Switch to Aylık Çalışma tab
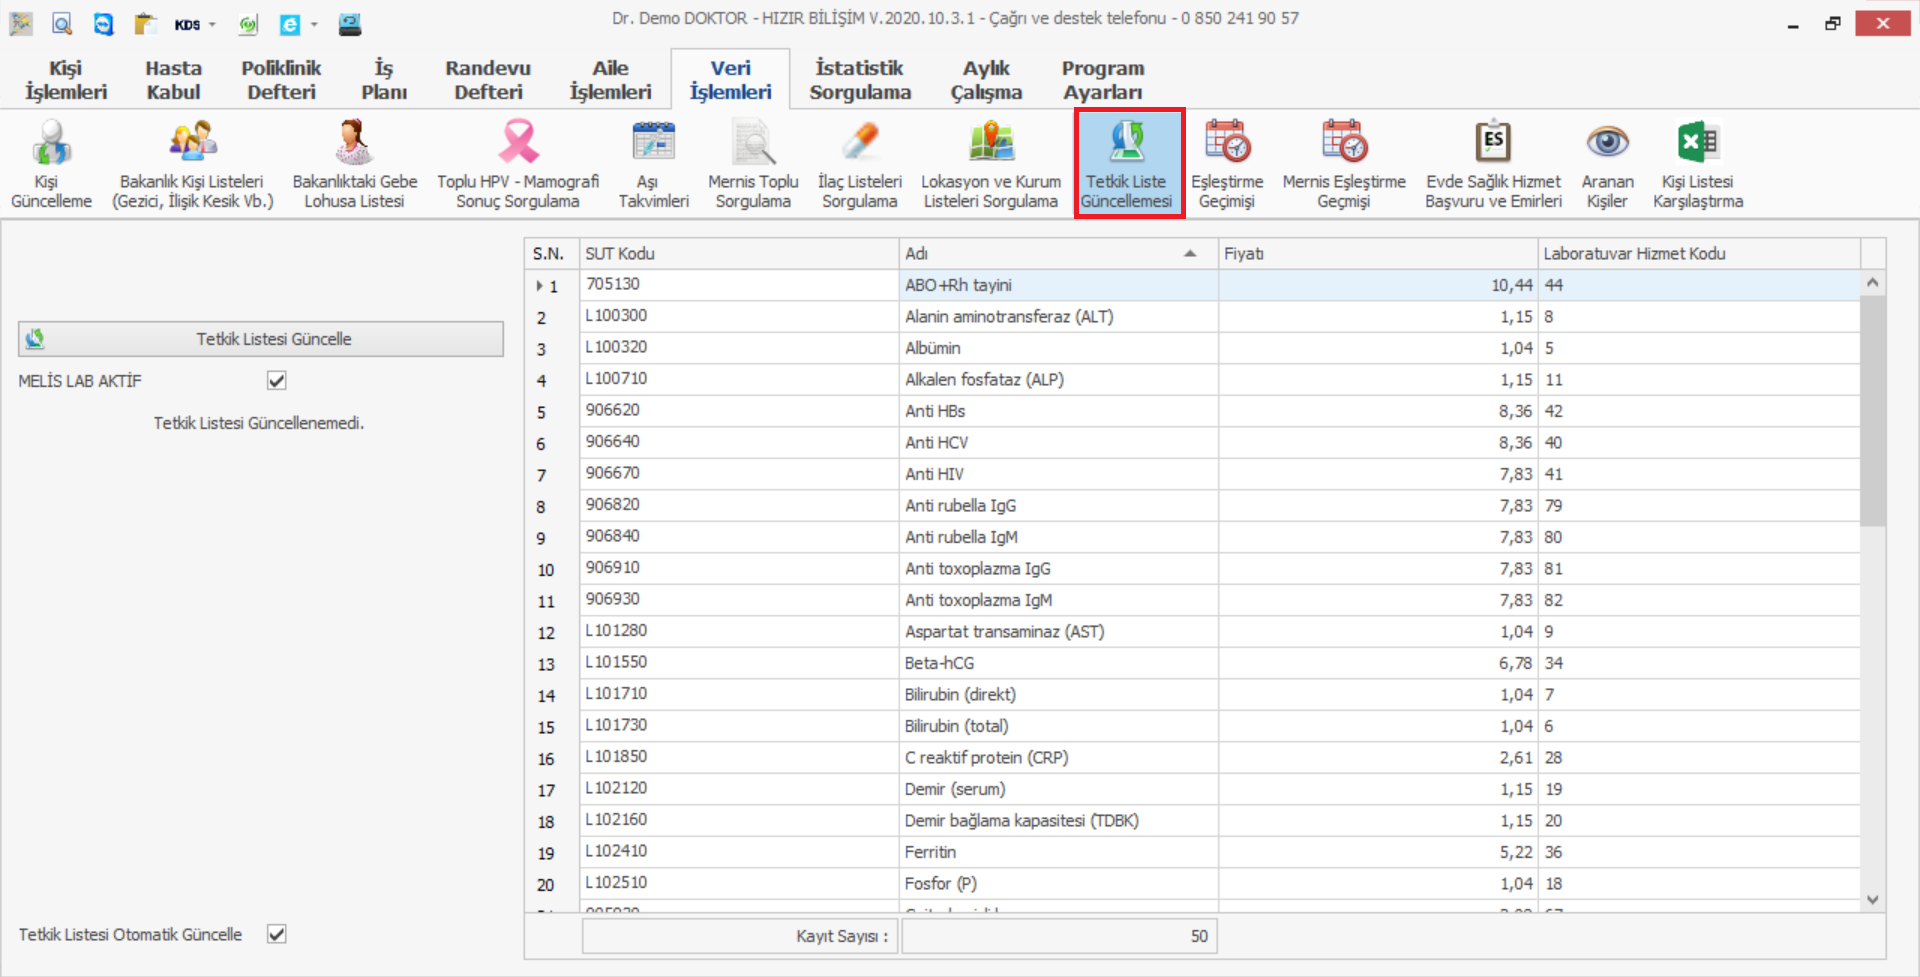The width and height of the screenshot is (1920, 977). [986, 80]
